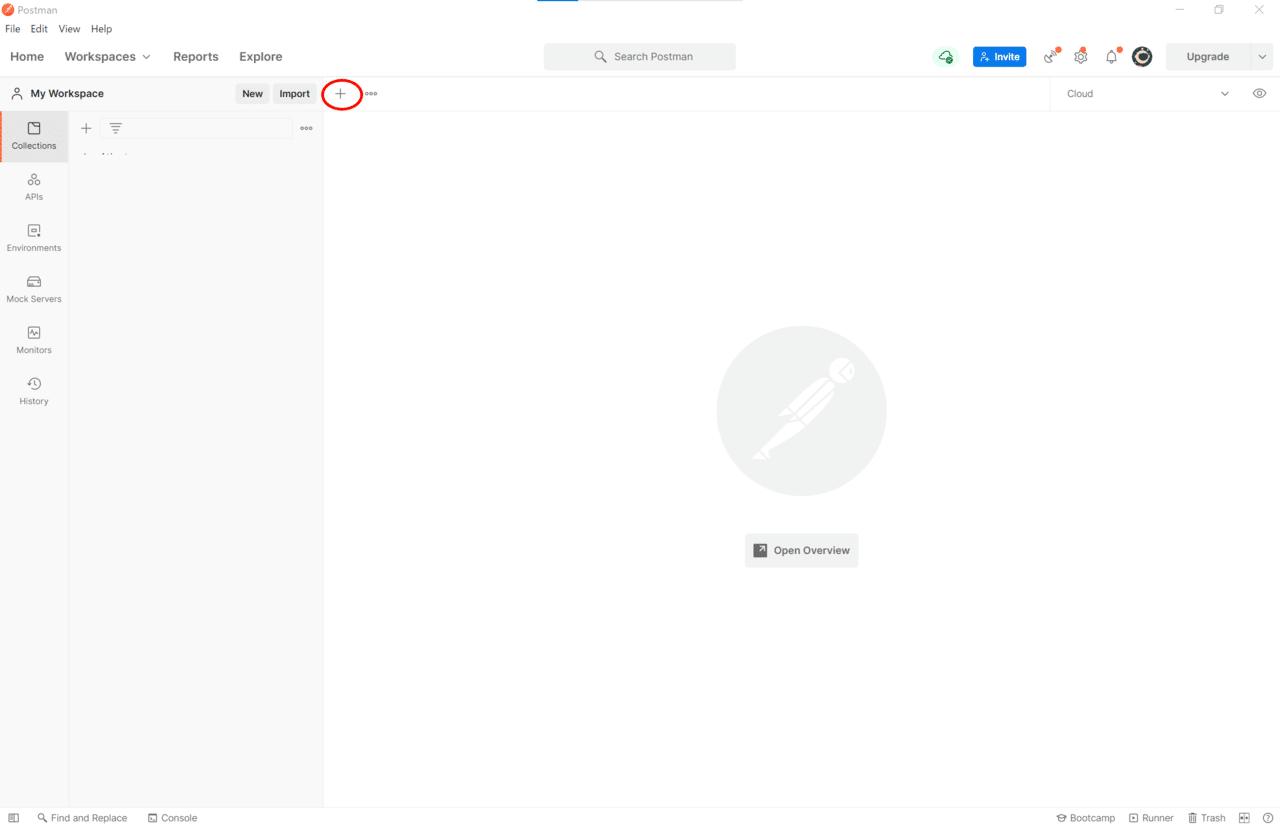Open the Mock Servers sidebar section
The image size is (1280, 827).
click(x=34, y=289)
